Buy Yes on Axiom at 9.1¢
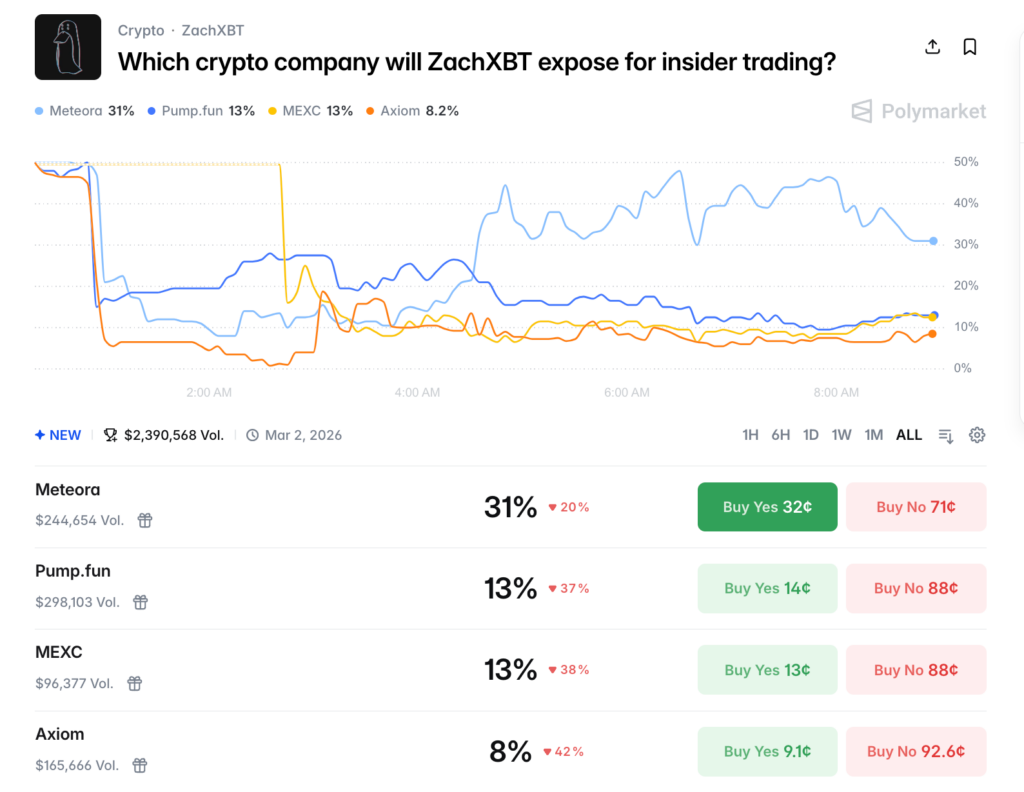 click(x=767, y=751)
